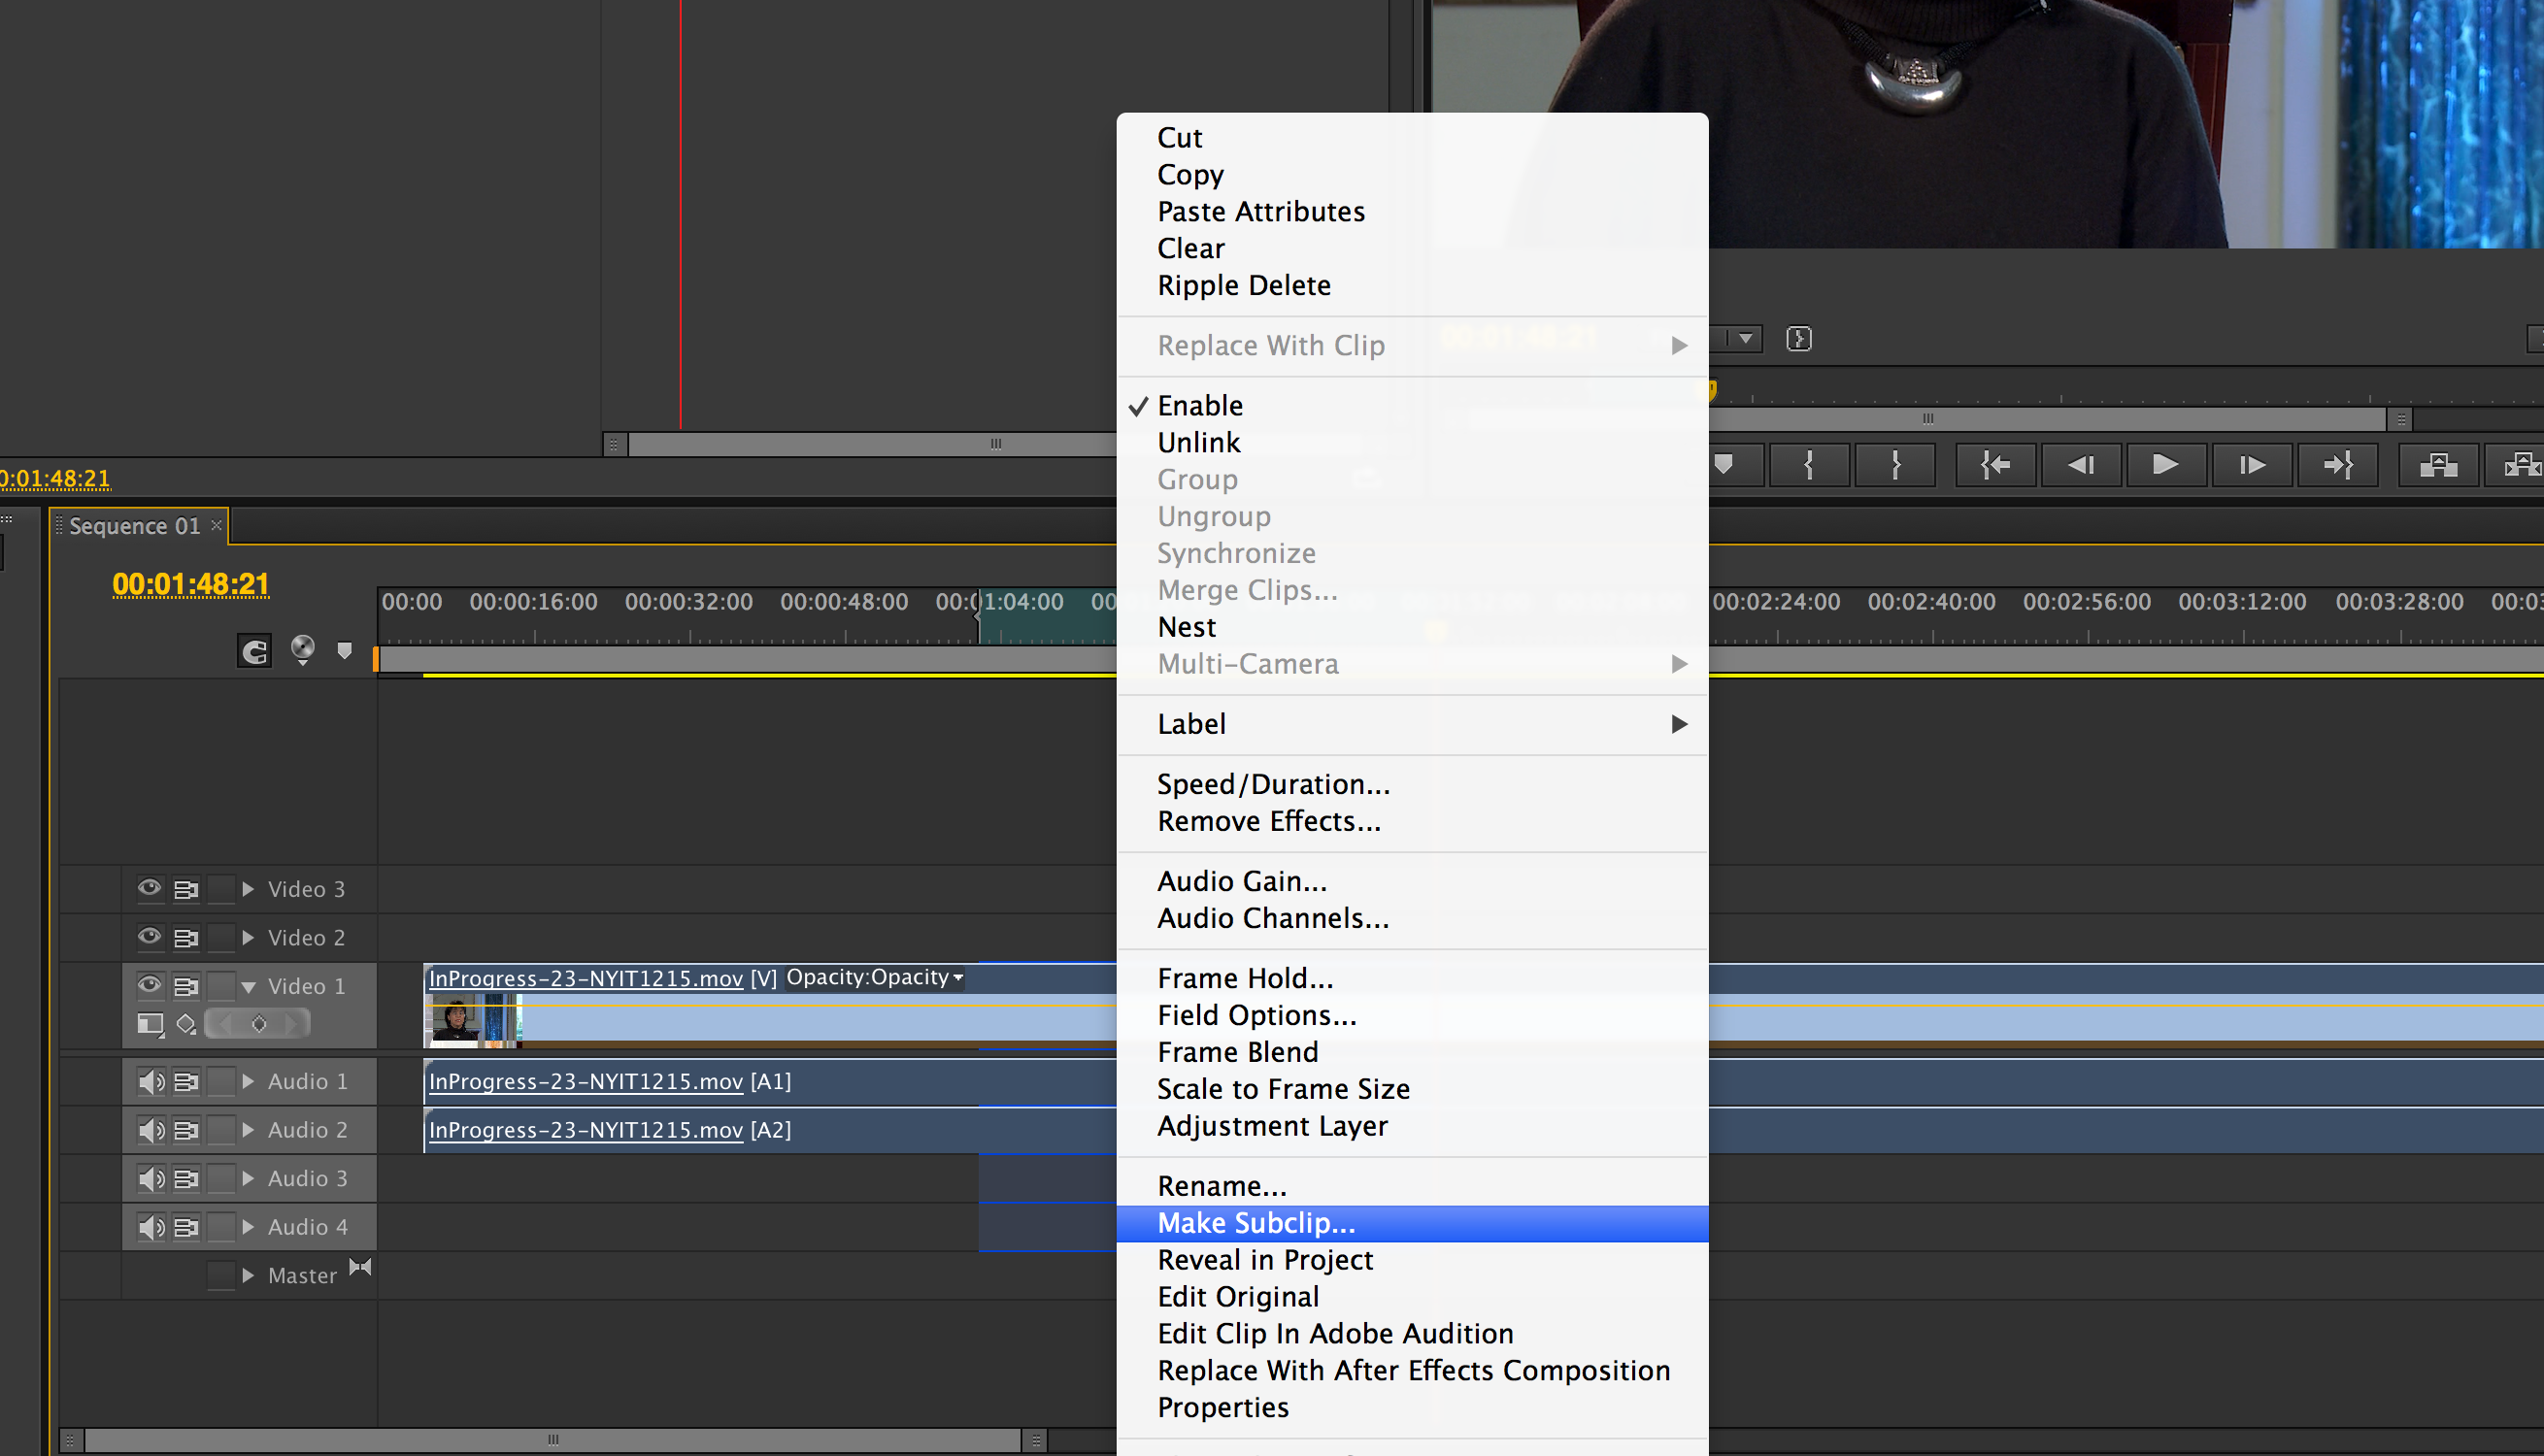Select Speed/Duration... menu entry
The width and height of the screenshot is (2544, 1456).
point(1273,784)
